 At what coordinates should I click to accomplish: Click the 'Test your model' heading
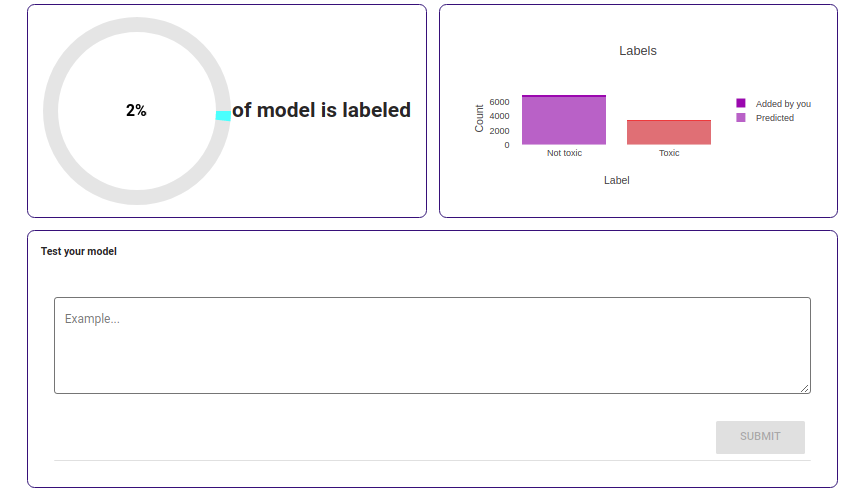click(x=79, y=251)
